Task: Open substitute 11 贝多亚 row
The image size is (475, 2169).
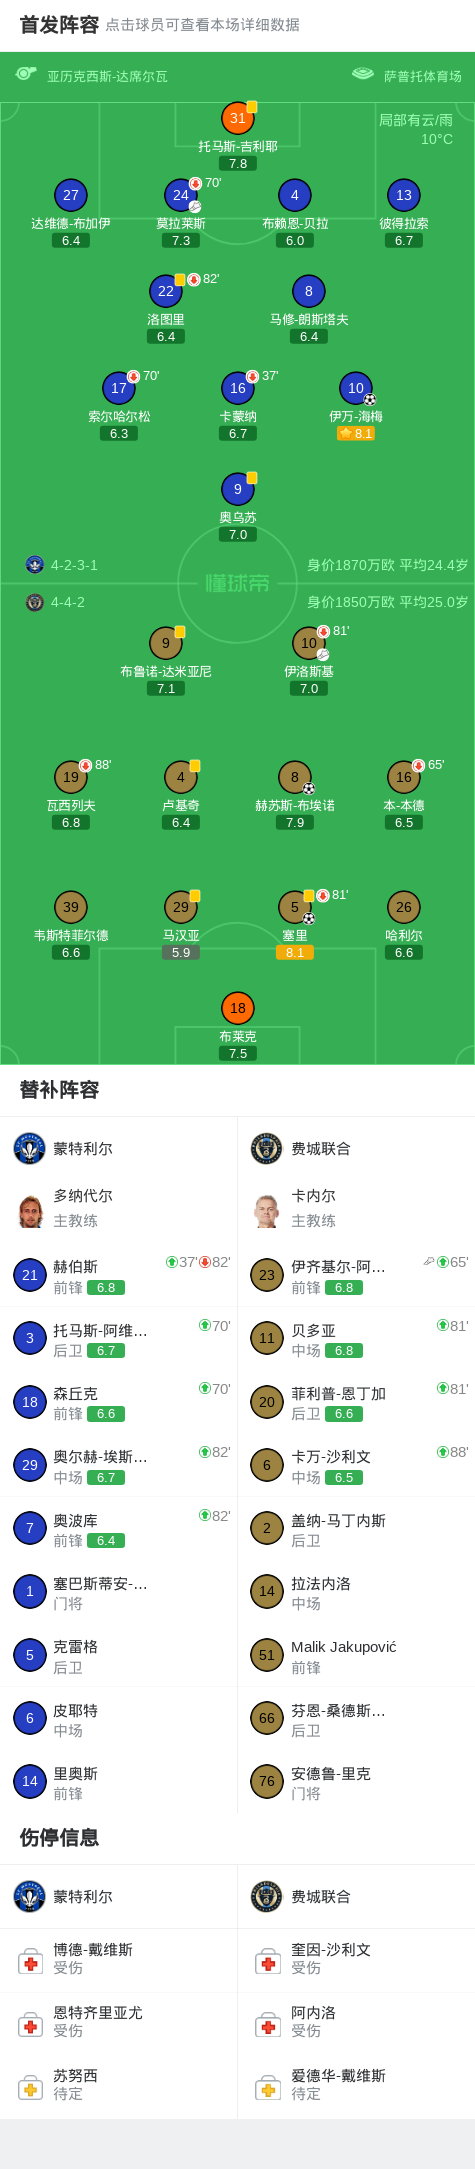Action: (356, 1338)
